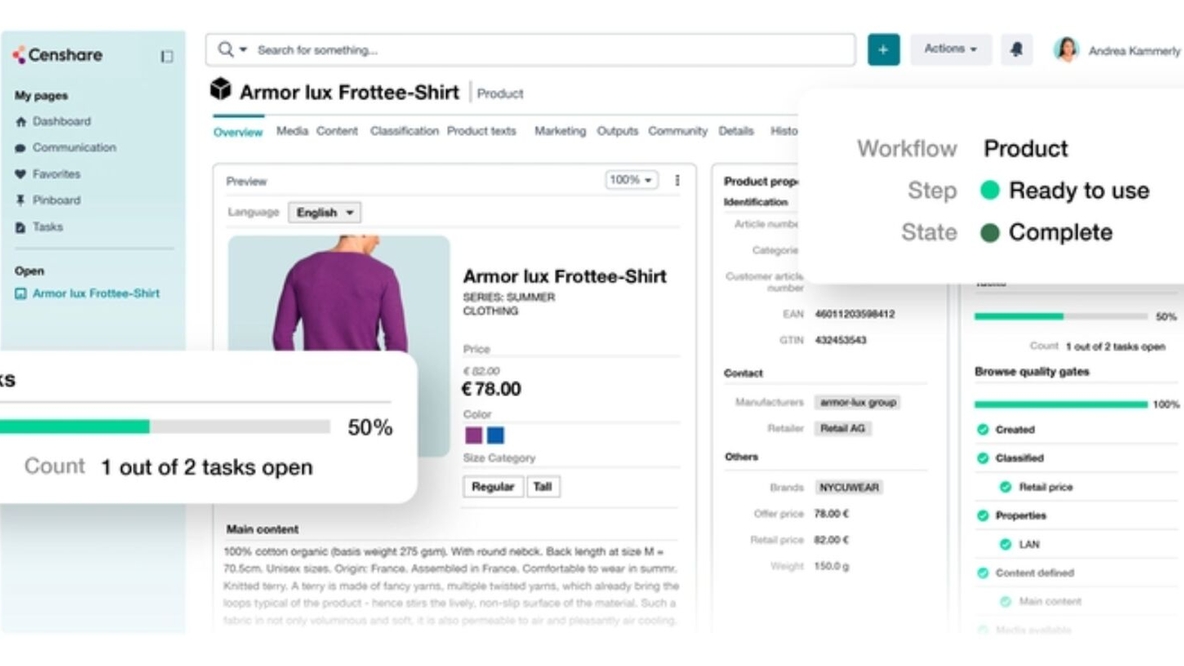
Task: Click the Weight 150.0 g value
Action: [831, 566]
